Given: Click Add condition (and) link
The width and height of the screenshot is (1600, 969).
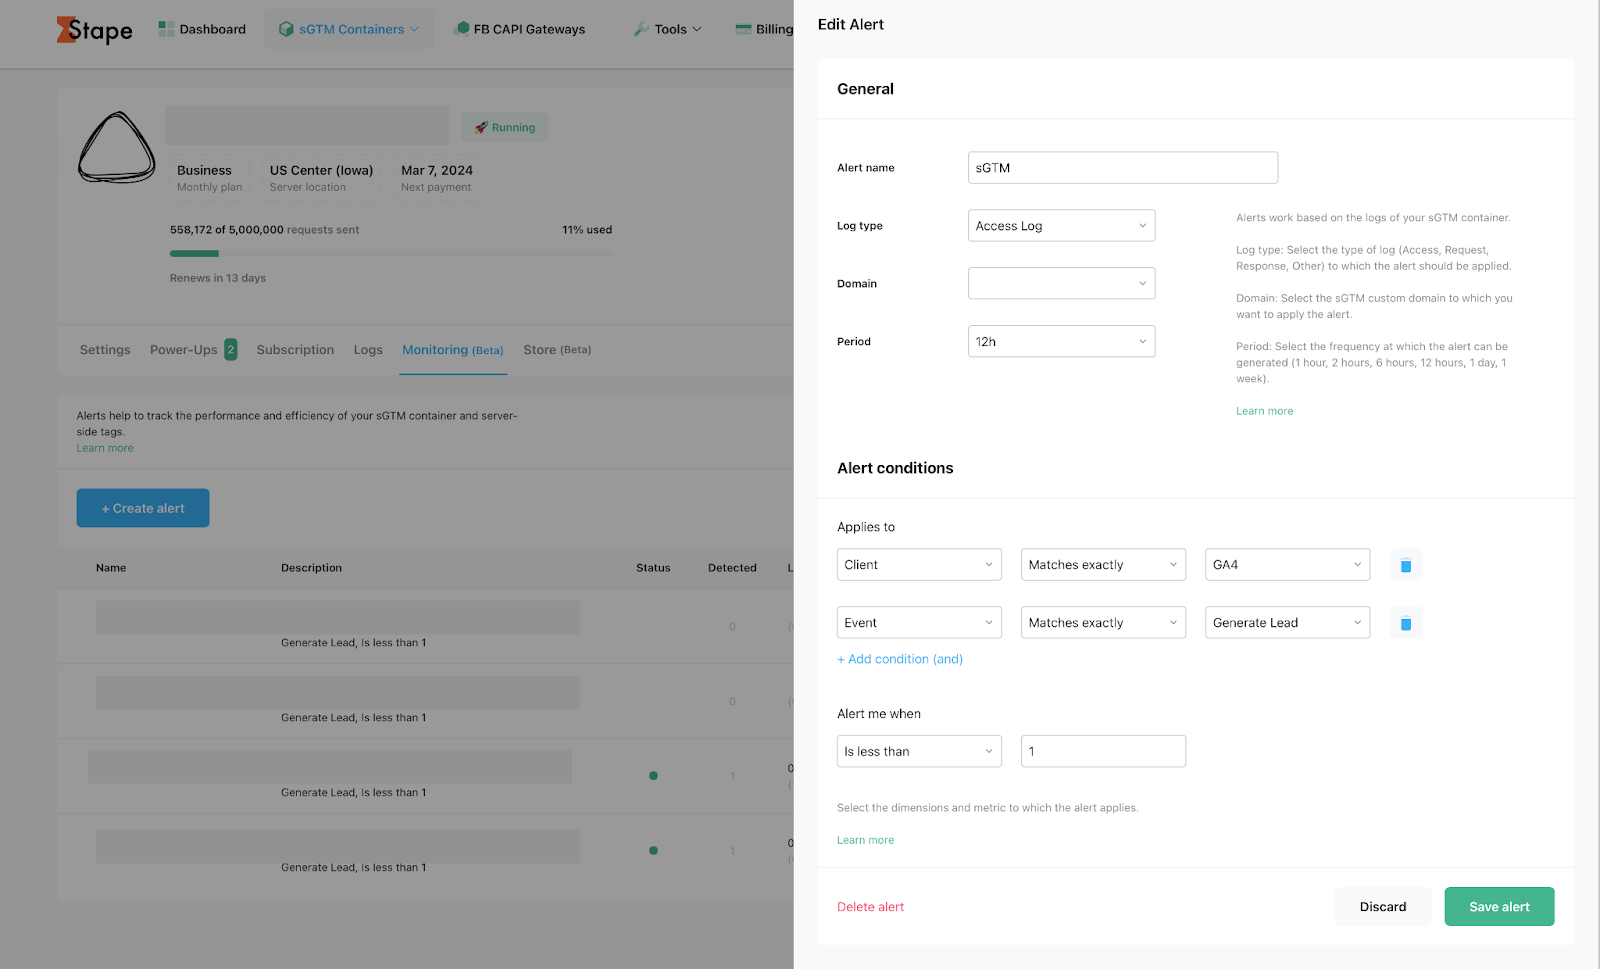Looking at the screenshot, I should pyautogui.click(x=899, y=659).
